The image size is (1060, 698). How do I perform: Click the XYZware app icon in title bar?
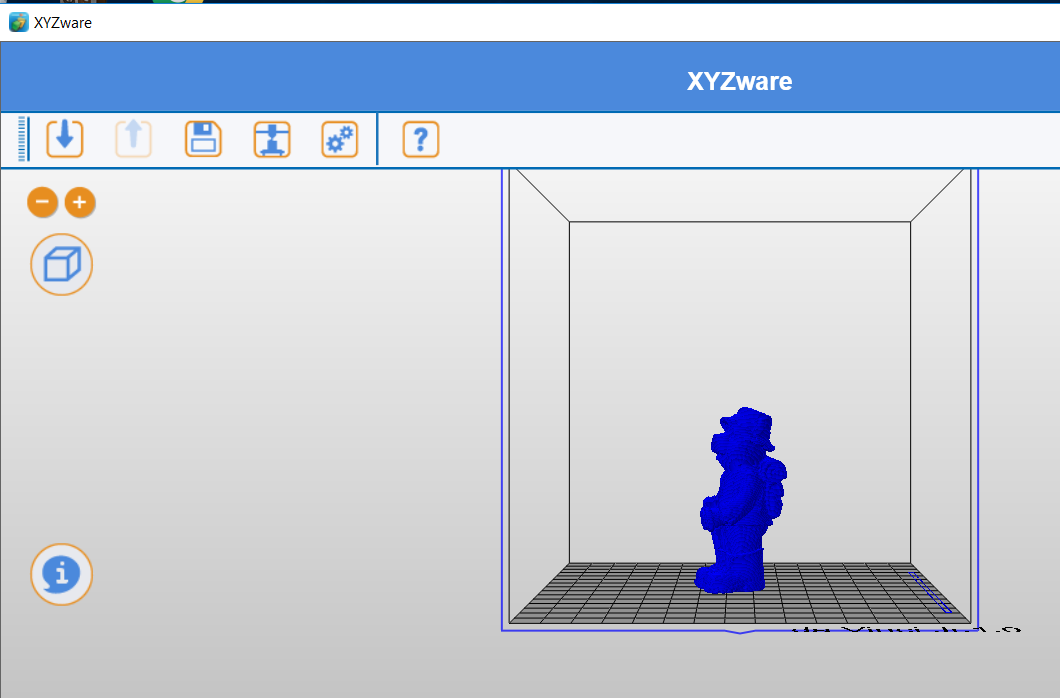click(x=18, y=22)
